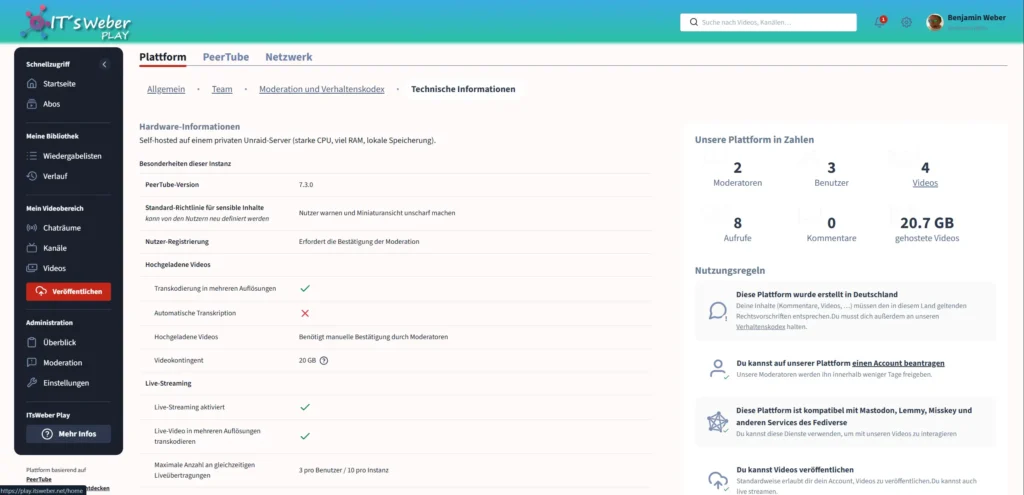The width and height of the screenshot is (1024, 495).
Task: Follow the Videos link in platform stats
Action: tap(924, 183)
